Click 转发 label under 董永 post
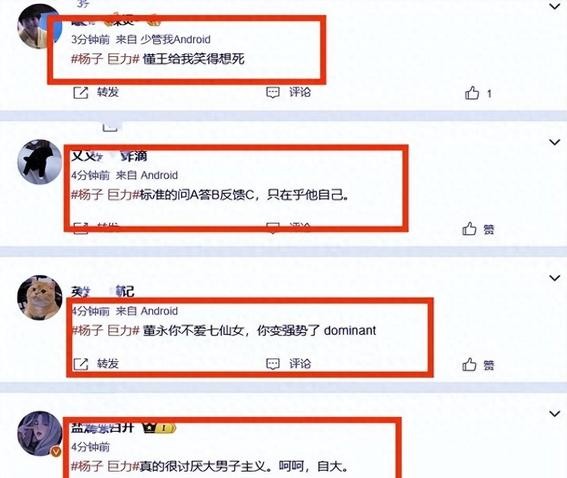This screenshot has height=478, width=567. [x=108, y=364]
